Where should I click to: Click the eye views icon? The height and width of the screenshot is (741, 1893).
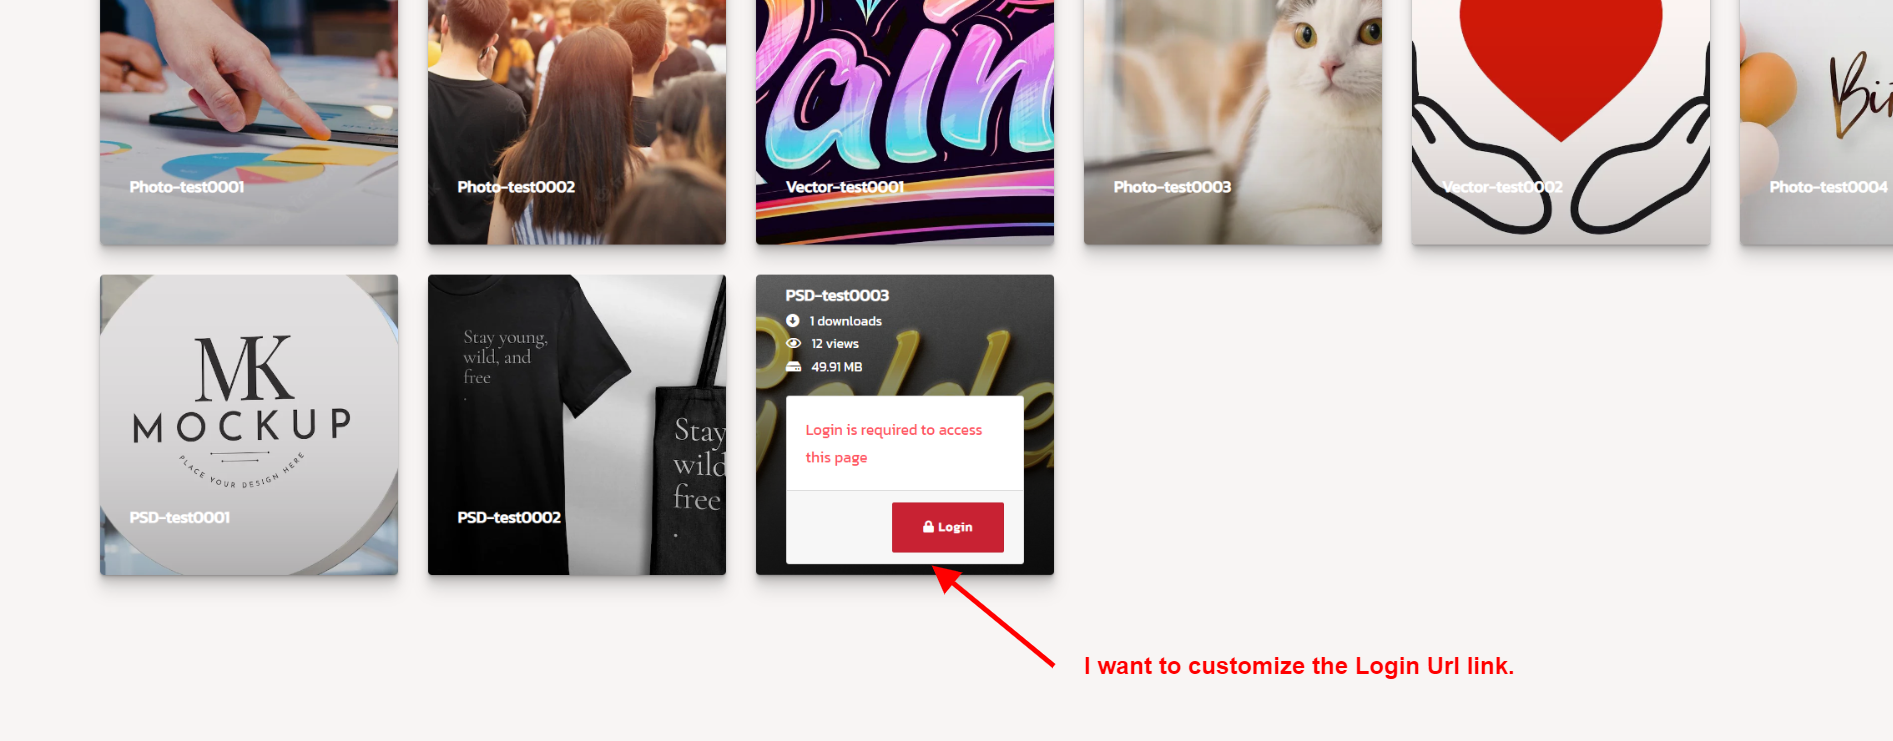pyautogui.click(x=793, y=343)
